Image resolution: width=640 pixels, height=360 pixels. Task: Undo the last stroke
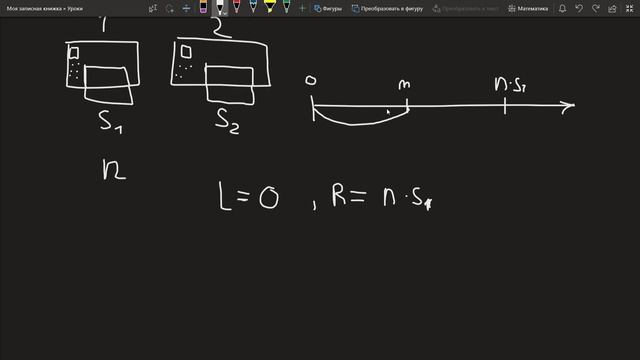(x=579, y=9)
